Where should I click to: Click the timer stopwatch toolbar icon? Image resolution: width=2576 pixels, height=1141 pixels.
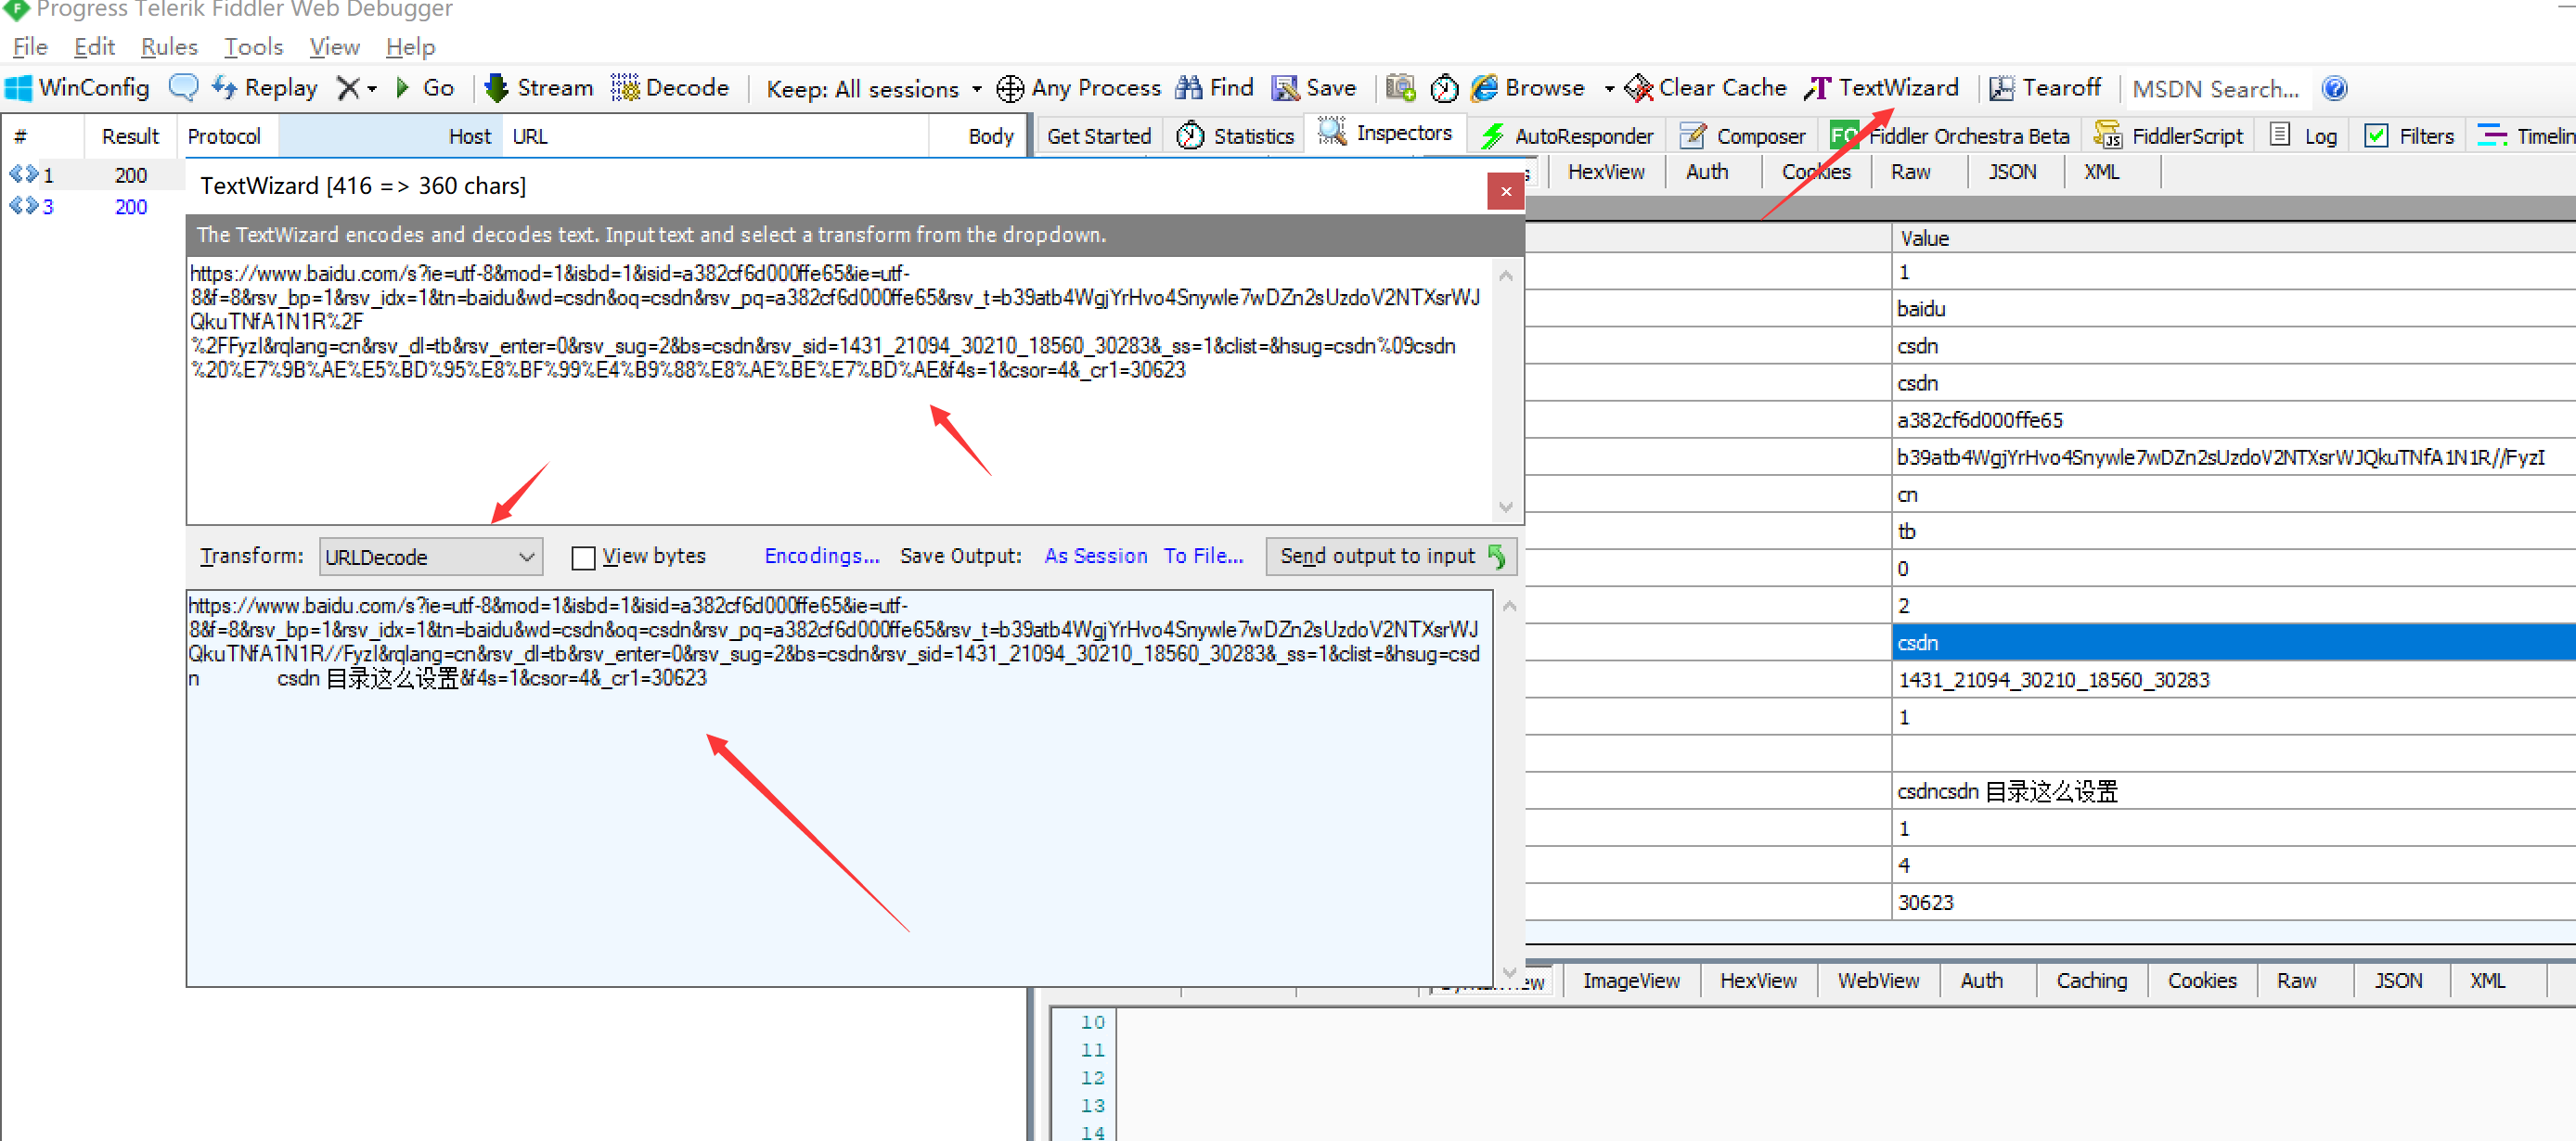(x=1444, y=88)
